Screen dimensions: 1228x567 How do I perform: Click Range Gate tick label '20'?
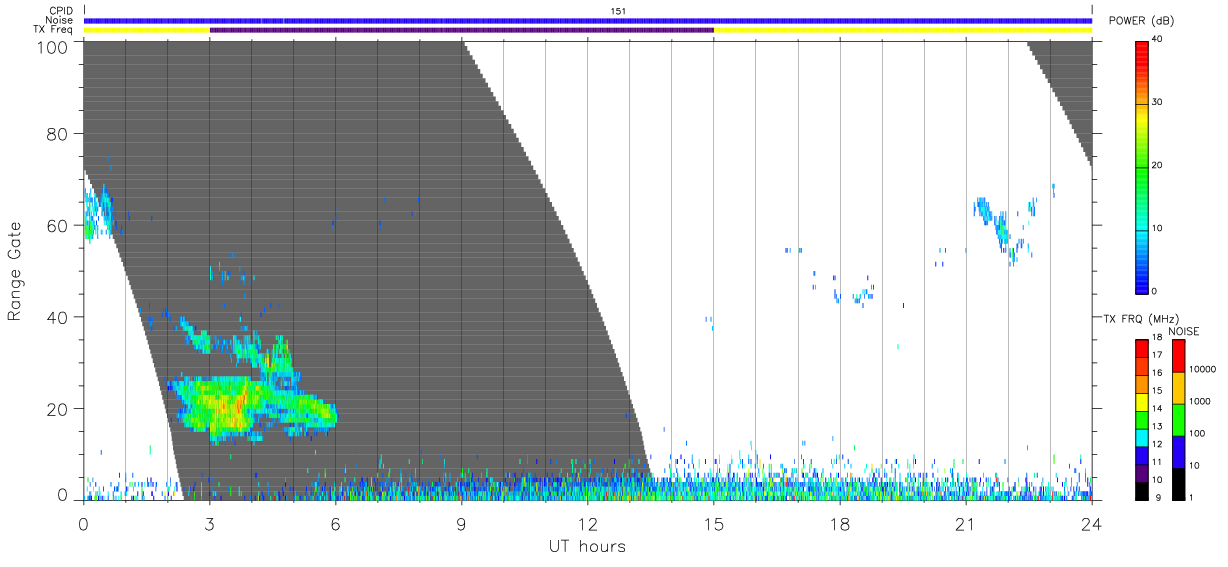coord(58,409)
